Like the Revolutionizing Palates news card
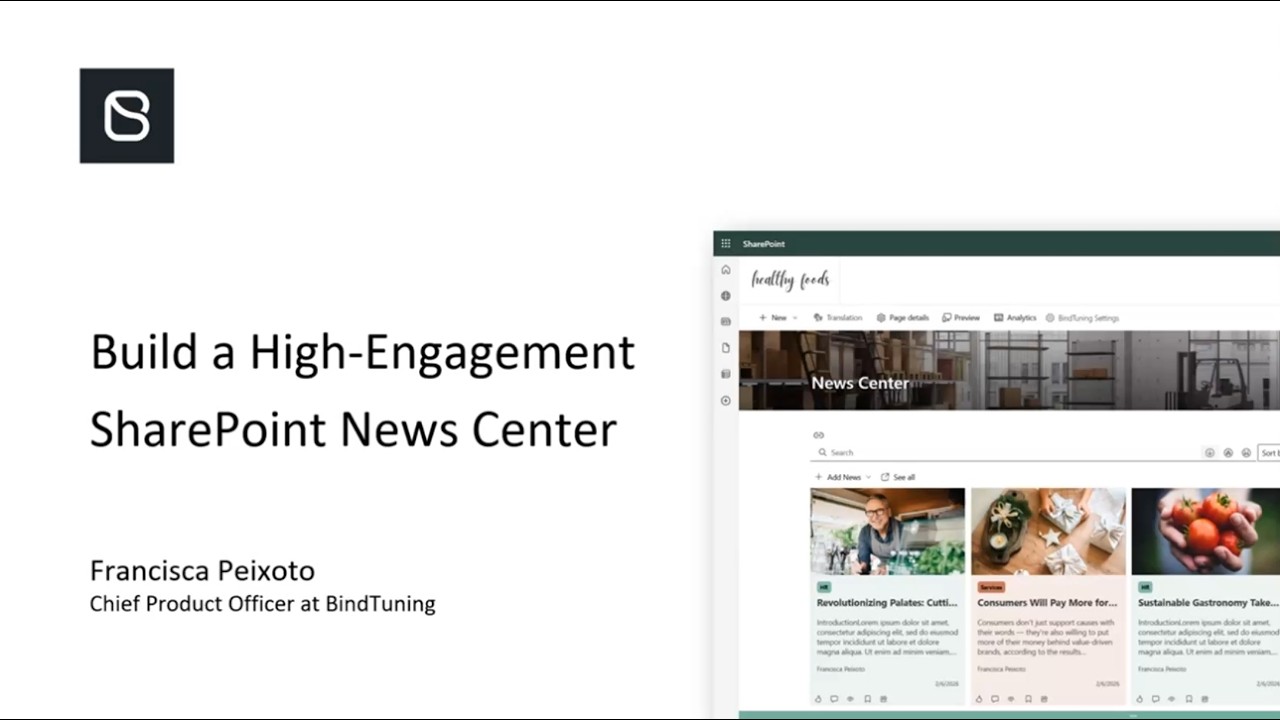The width and height of the screenshot is (1280, 720). coord(818,699)
